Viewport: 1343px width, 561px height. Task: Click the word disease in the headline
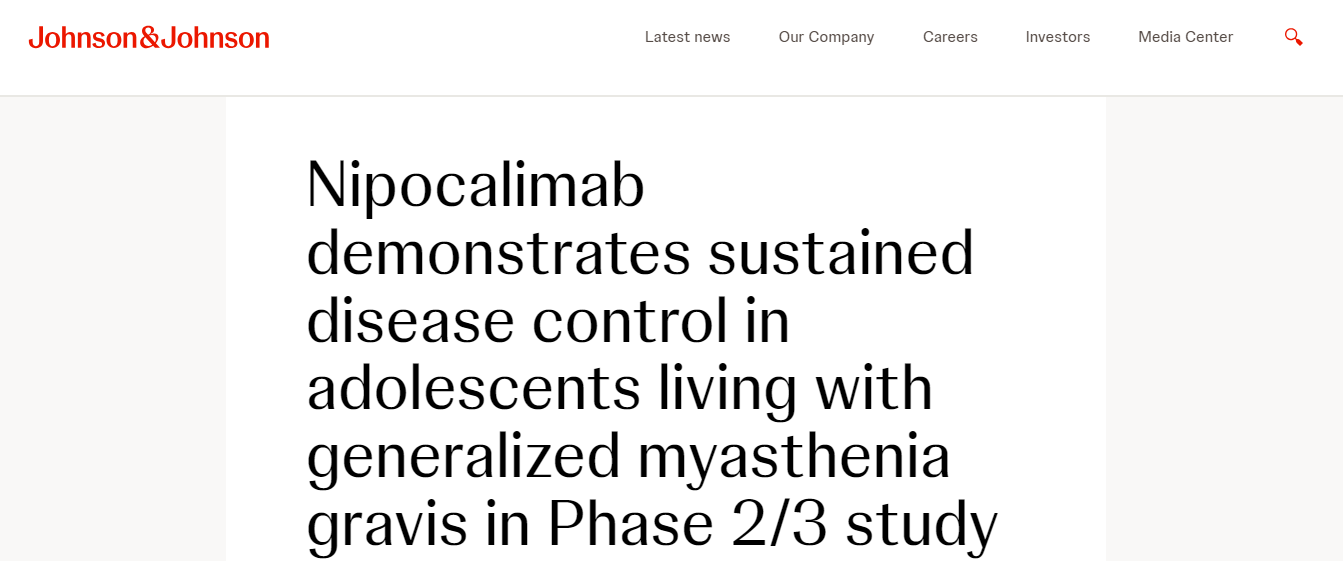pos(409,321)
